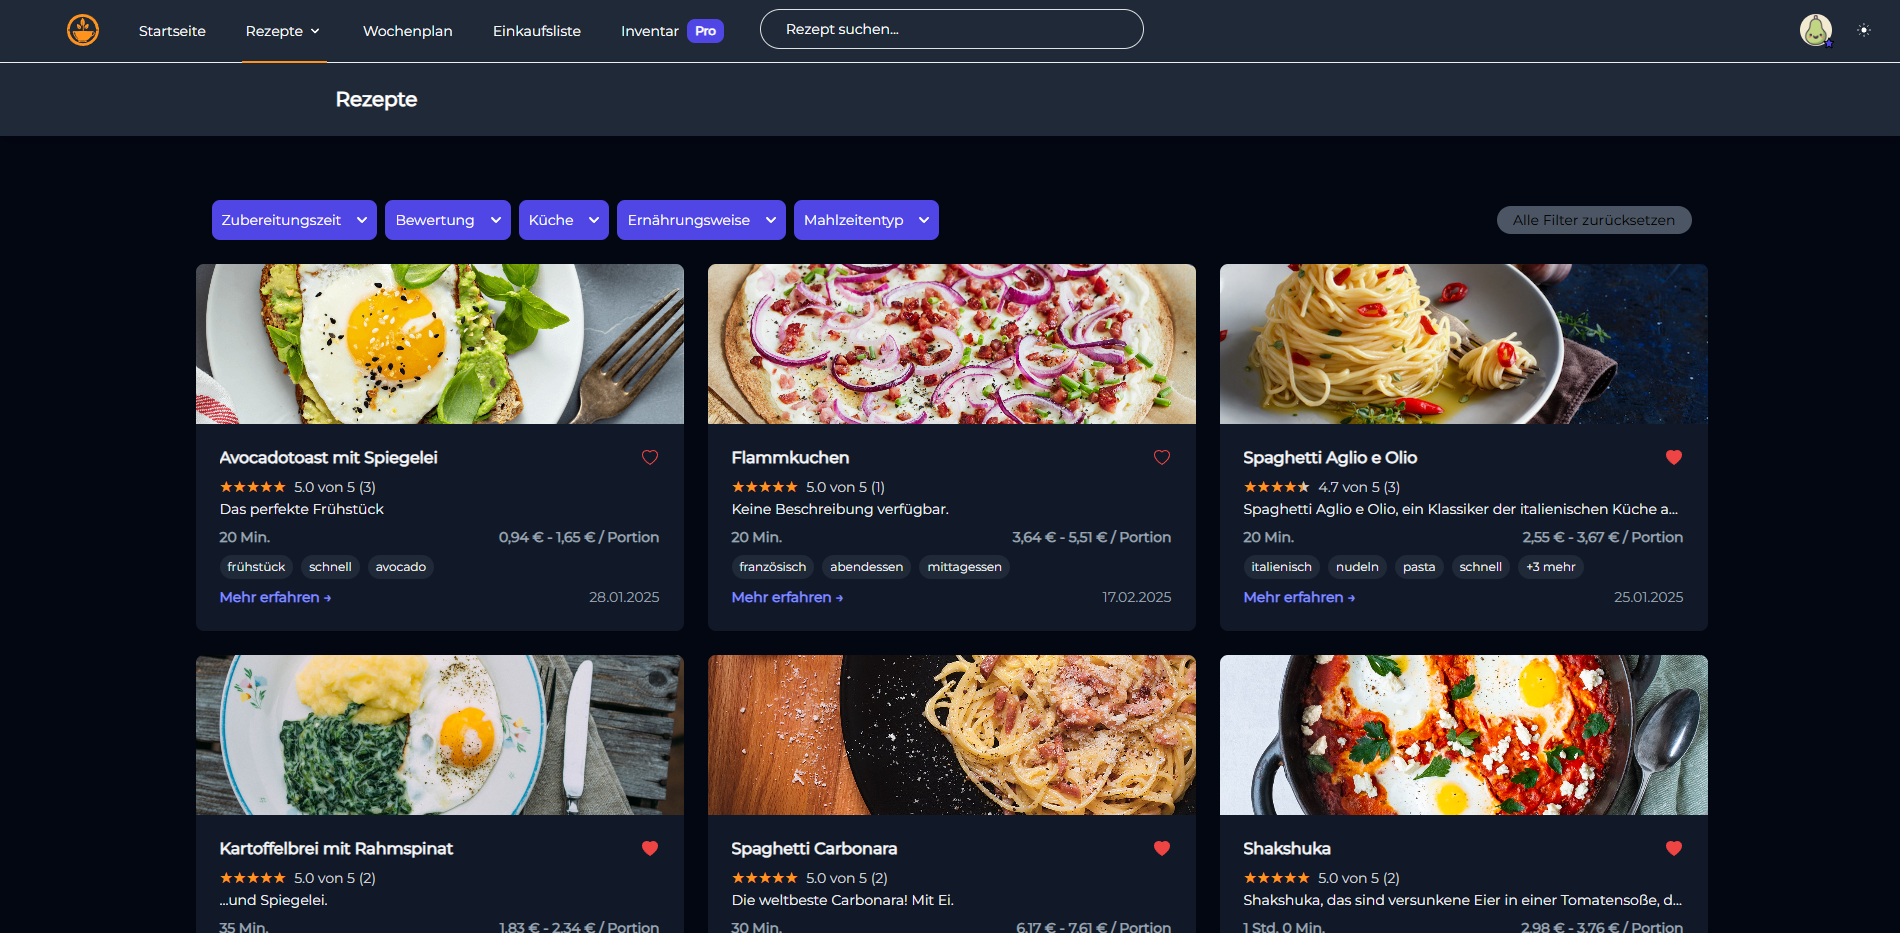1900x933 pixels.
Task: Favorite the Avocadotoast mit Spiegelei recipe
Action: (650, 457)
